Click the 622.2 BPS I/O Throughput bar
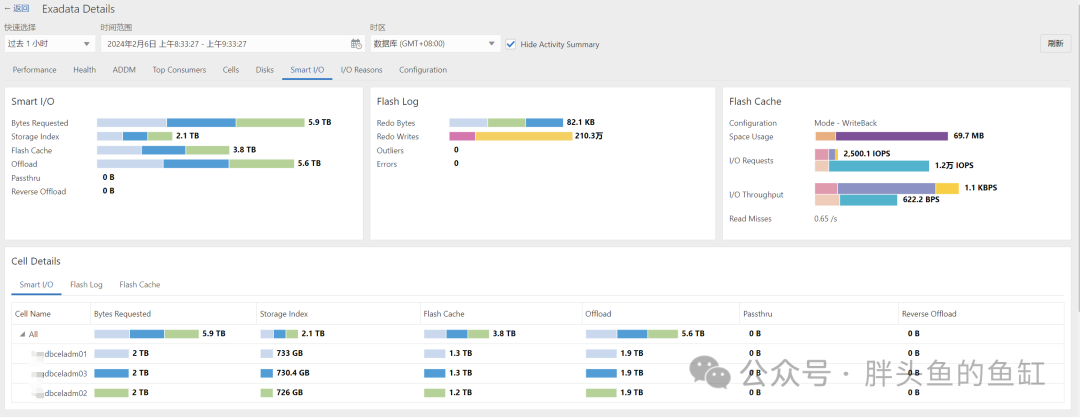Screen dimensions: 1080x417 [856, 200]
